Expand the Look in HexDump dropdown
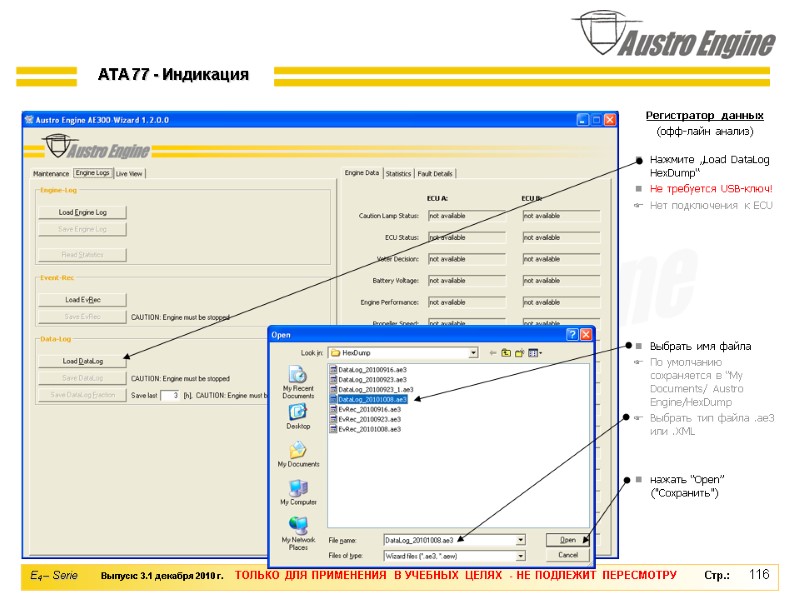This screenshot has height=600, width=800. (x=473, y=353)
